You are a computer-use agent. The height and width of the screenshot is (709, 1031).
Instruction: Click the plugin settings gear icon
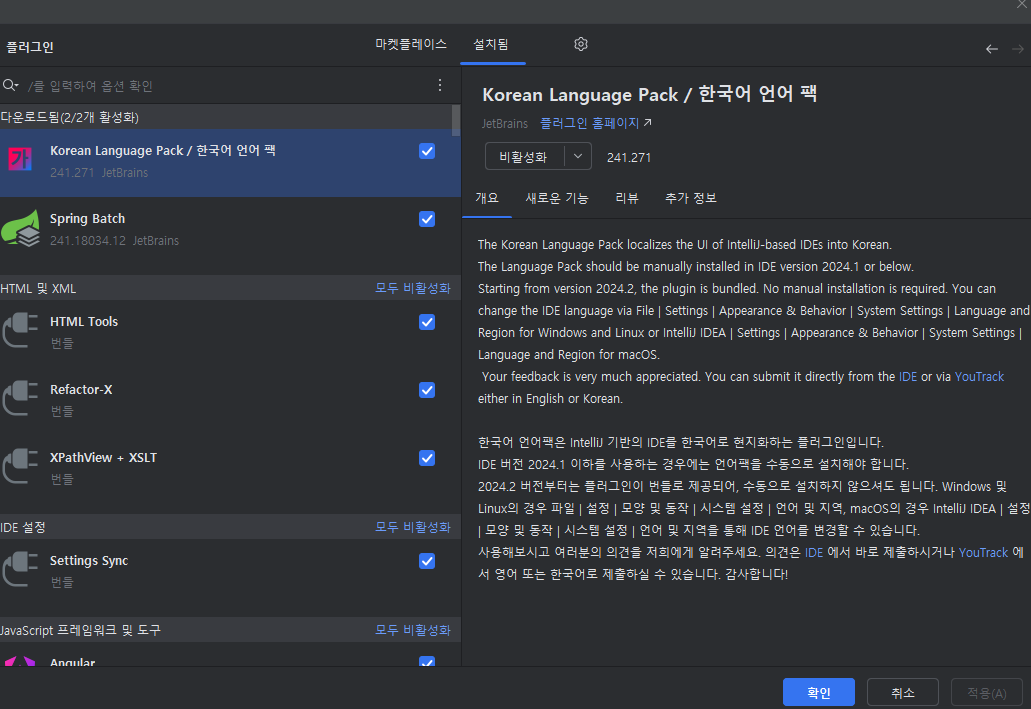coord(580,44)
